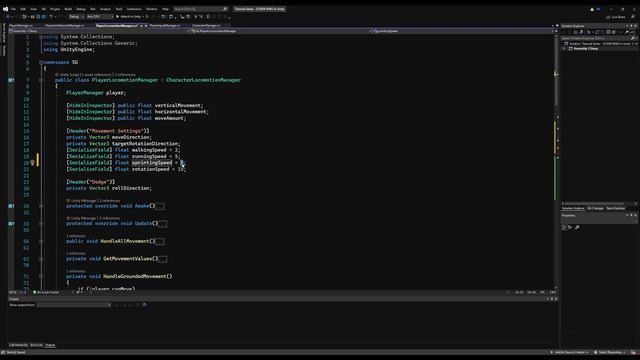640x360 pixels.
Task: Click the Categorized icon in Properties panel
Action: (564, 227)
